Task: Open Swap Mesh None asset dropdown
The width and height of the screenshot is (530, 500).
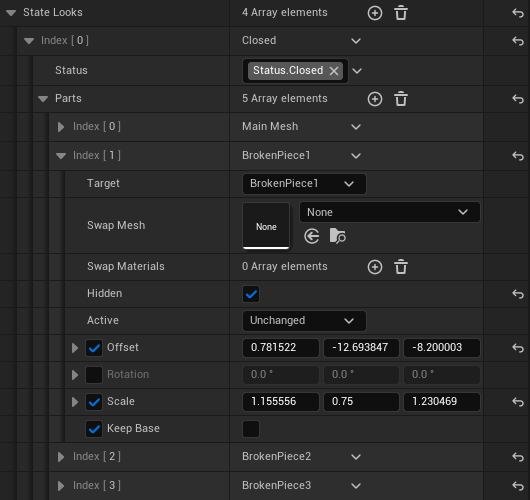Action: coord(390,212)
